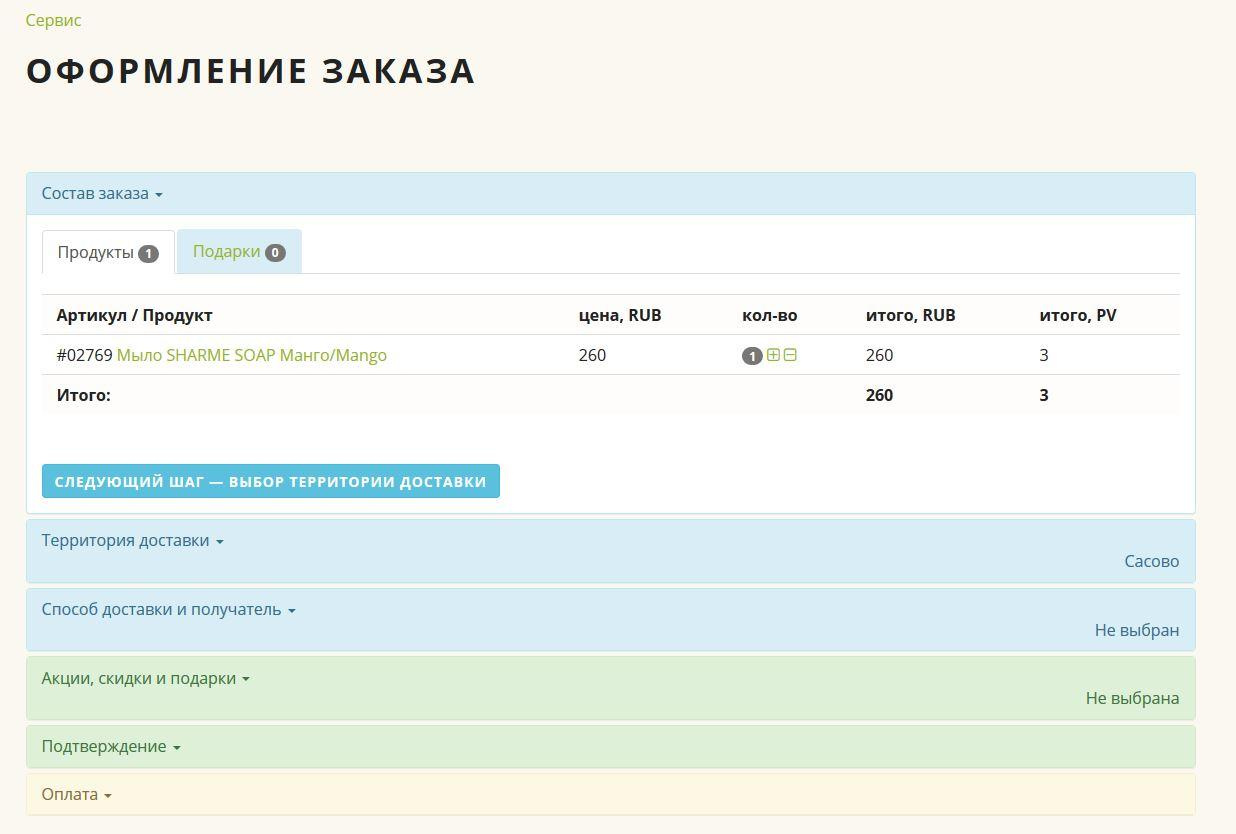Decrease soap quantity with minus icon
The width and height of the screenshot is (1236, 834).
pyautogui.click(x=790, y=355)
